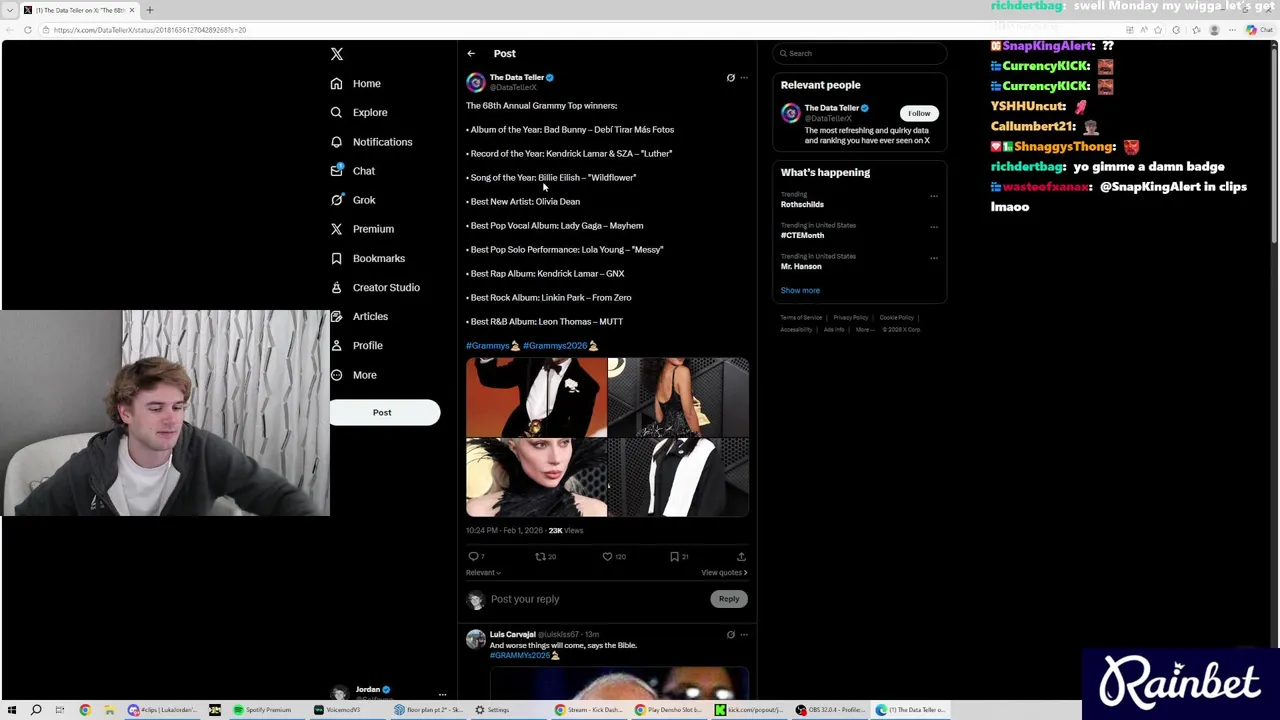Open Windows taskbar search

coord(36,710)
